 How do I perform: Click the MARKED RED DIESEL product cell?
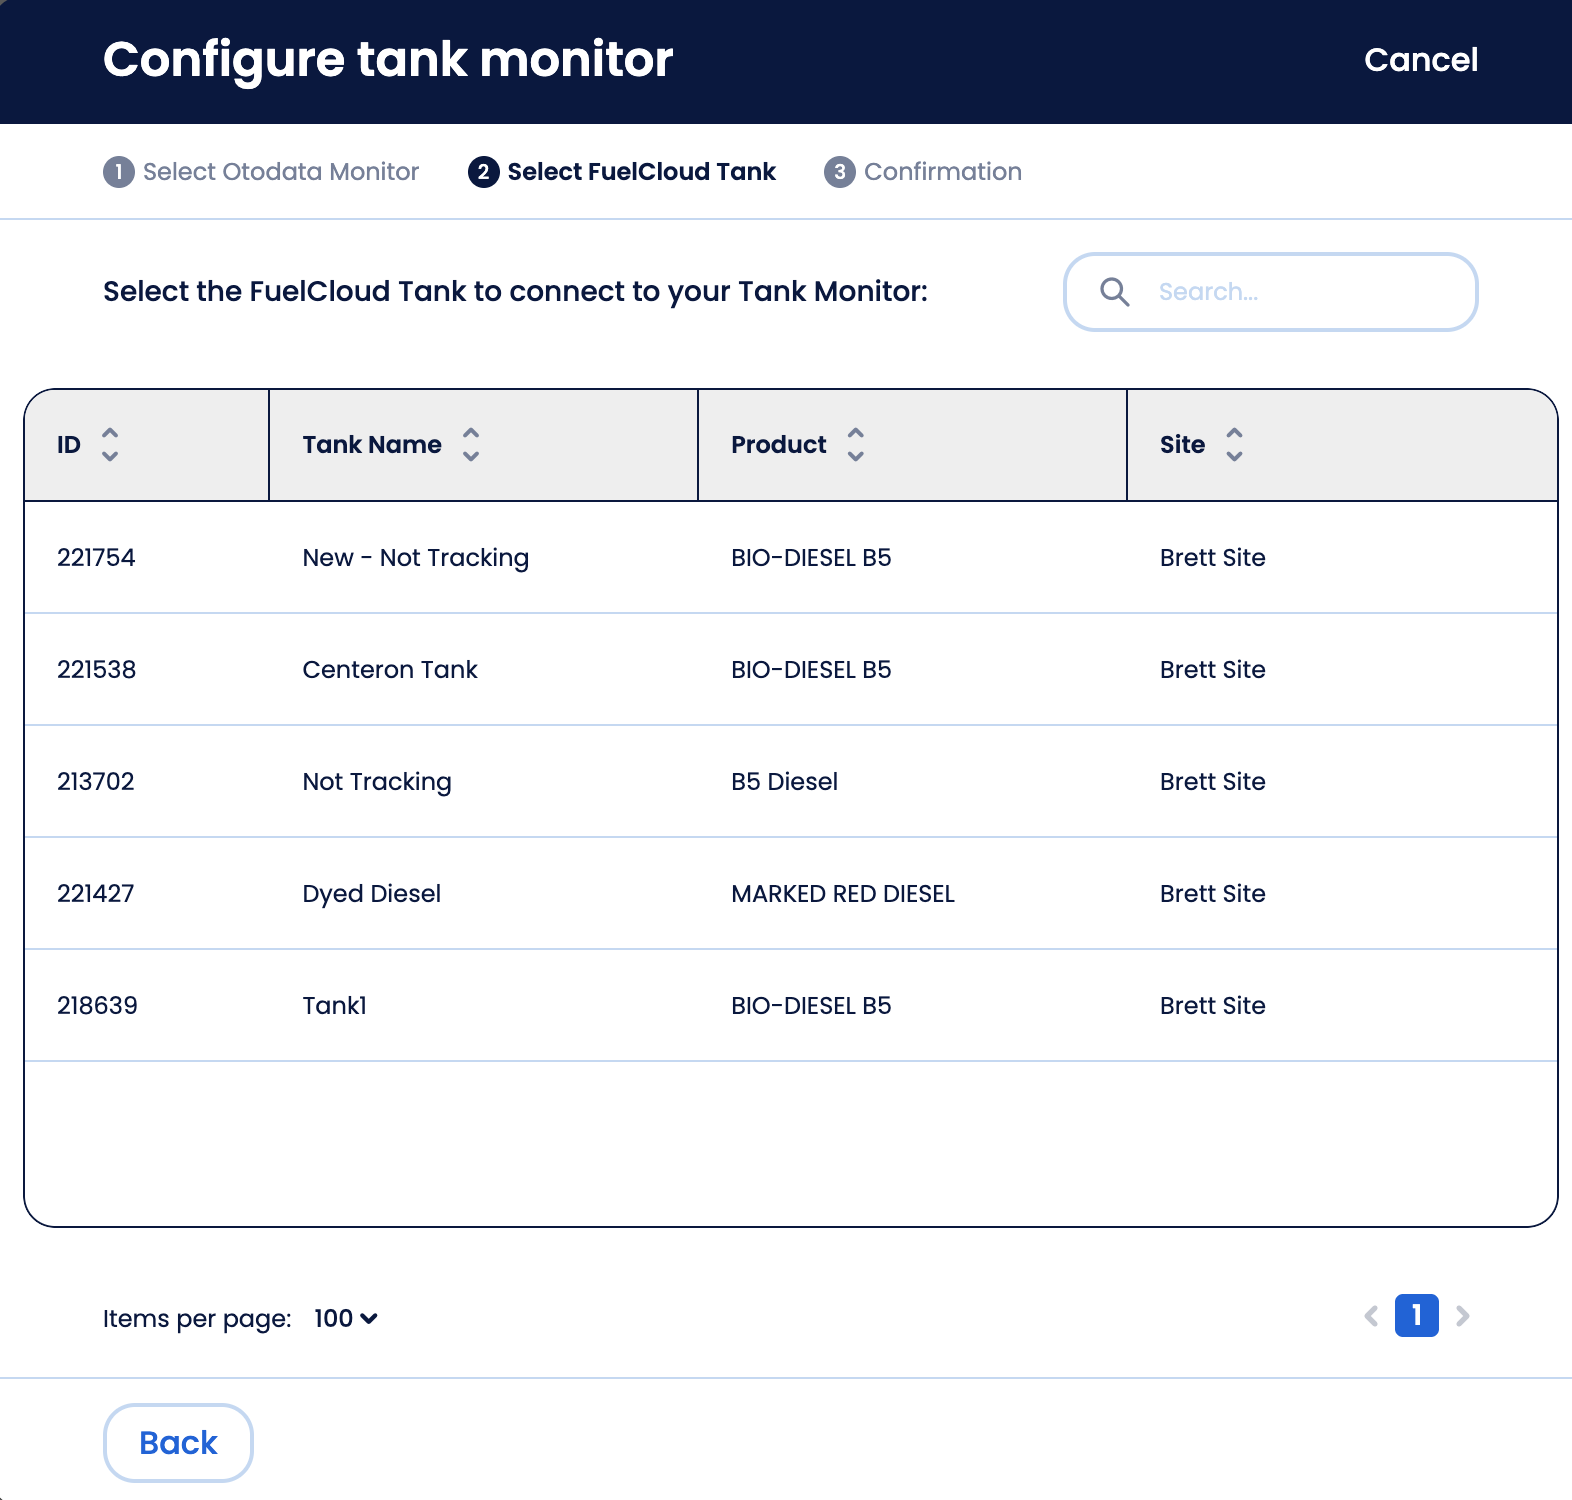[843, 894]
